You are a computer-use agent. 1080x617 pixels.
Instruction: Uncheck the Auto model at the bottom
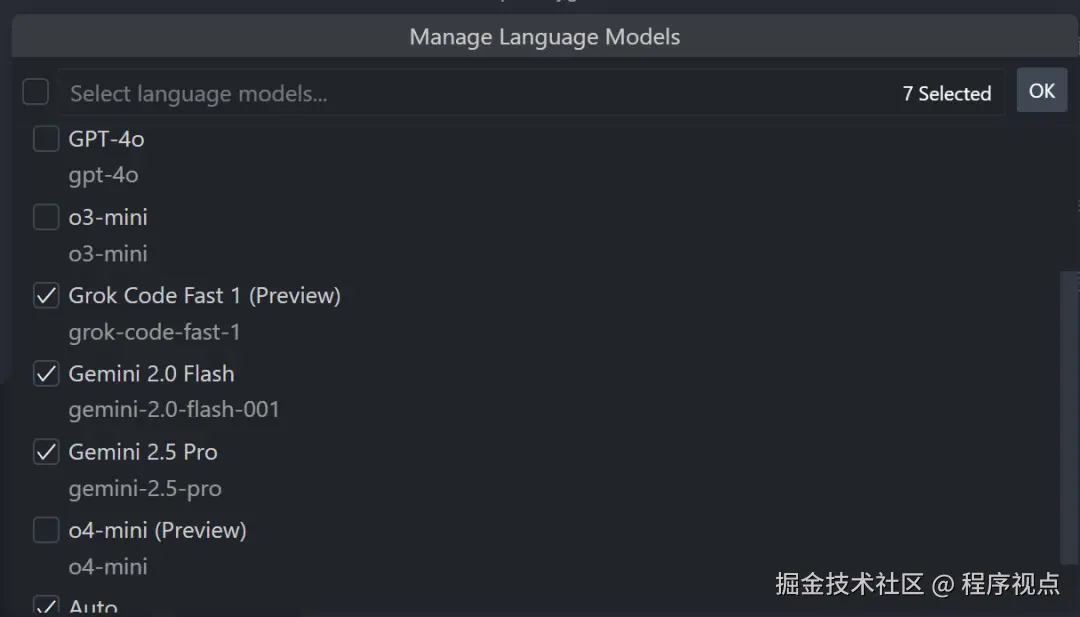point(45,604)
